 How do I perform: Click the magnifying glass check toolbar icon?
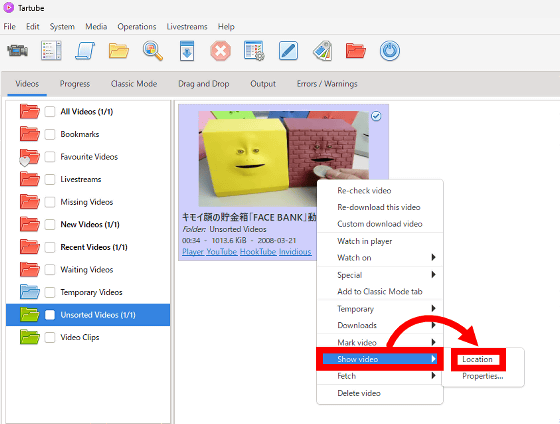[153, 51]
